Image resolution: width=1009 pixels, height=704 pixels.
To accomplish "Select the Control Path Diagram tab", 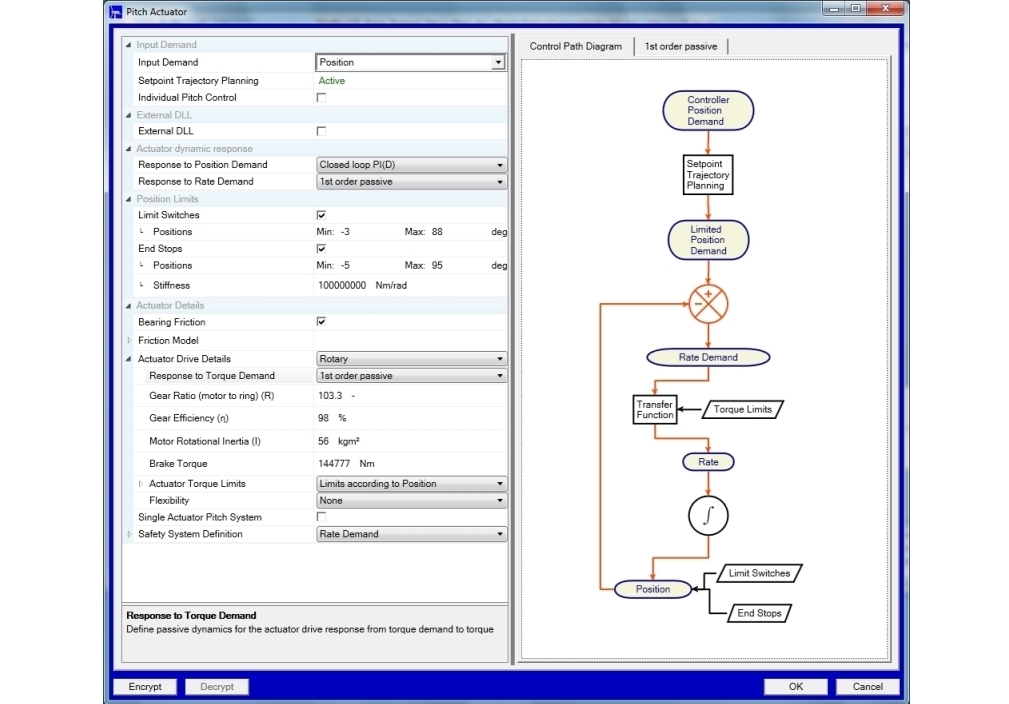I will [x=575, y=46].
